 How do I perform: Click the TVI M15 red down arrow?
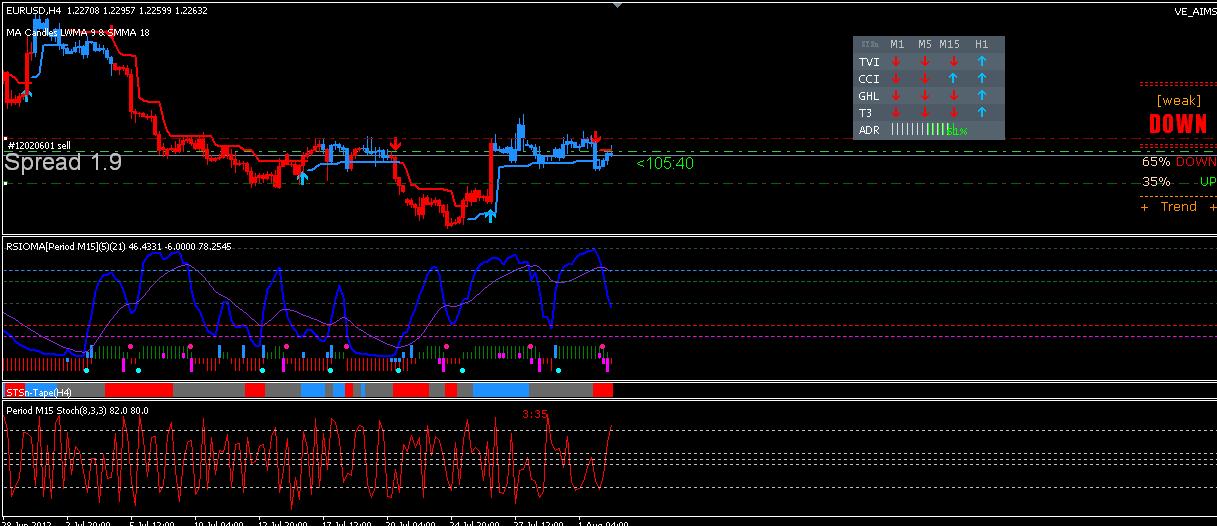pos(953,62)
